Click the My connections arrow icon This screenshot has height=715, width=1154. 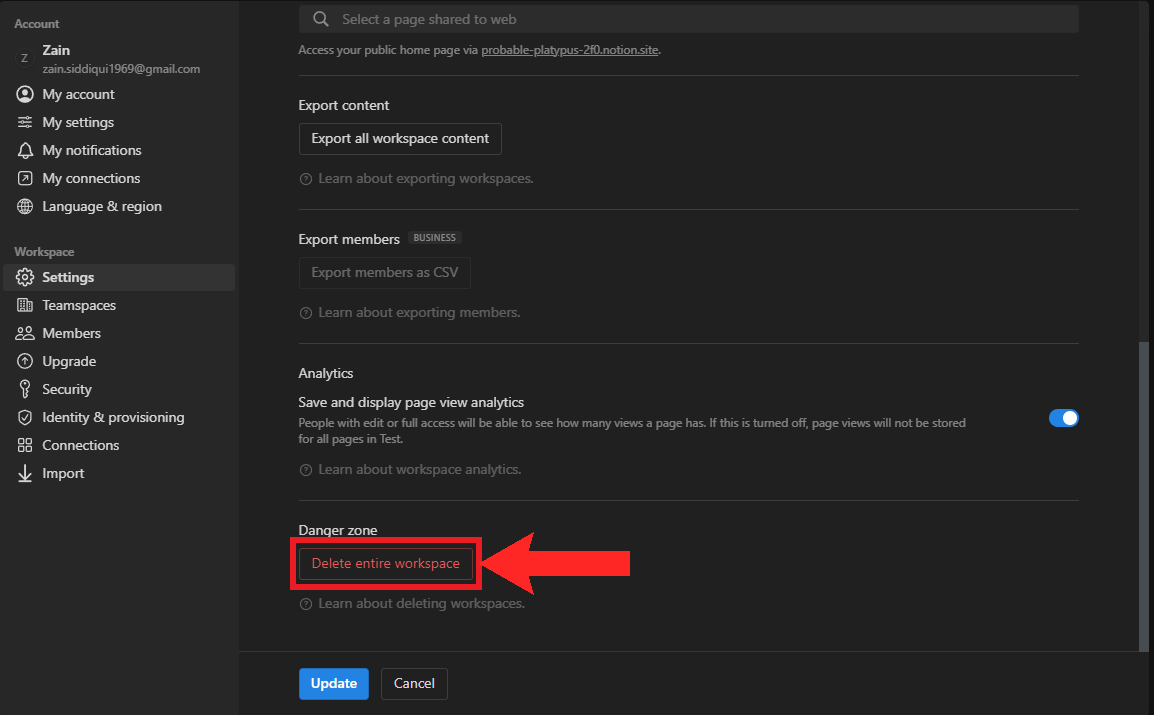(25, 178)
